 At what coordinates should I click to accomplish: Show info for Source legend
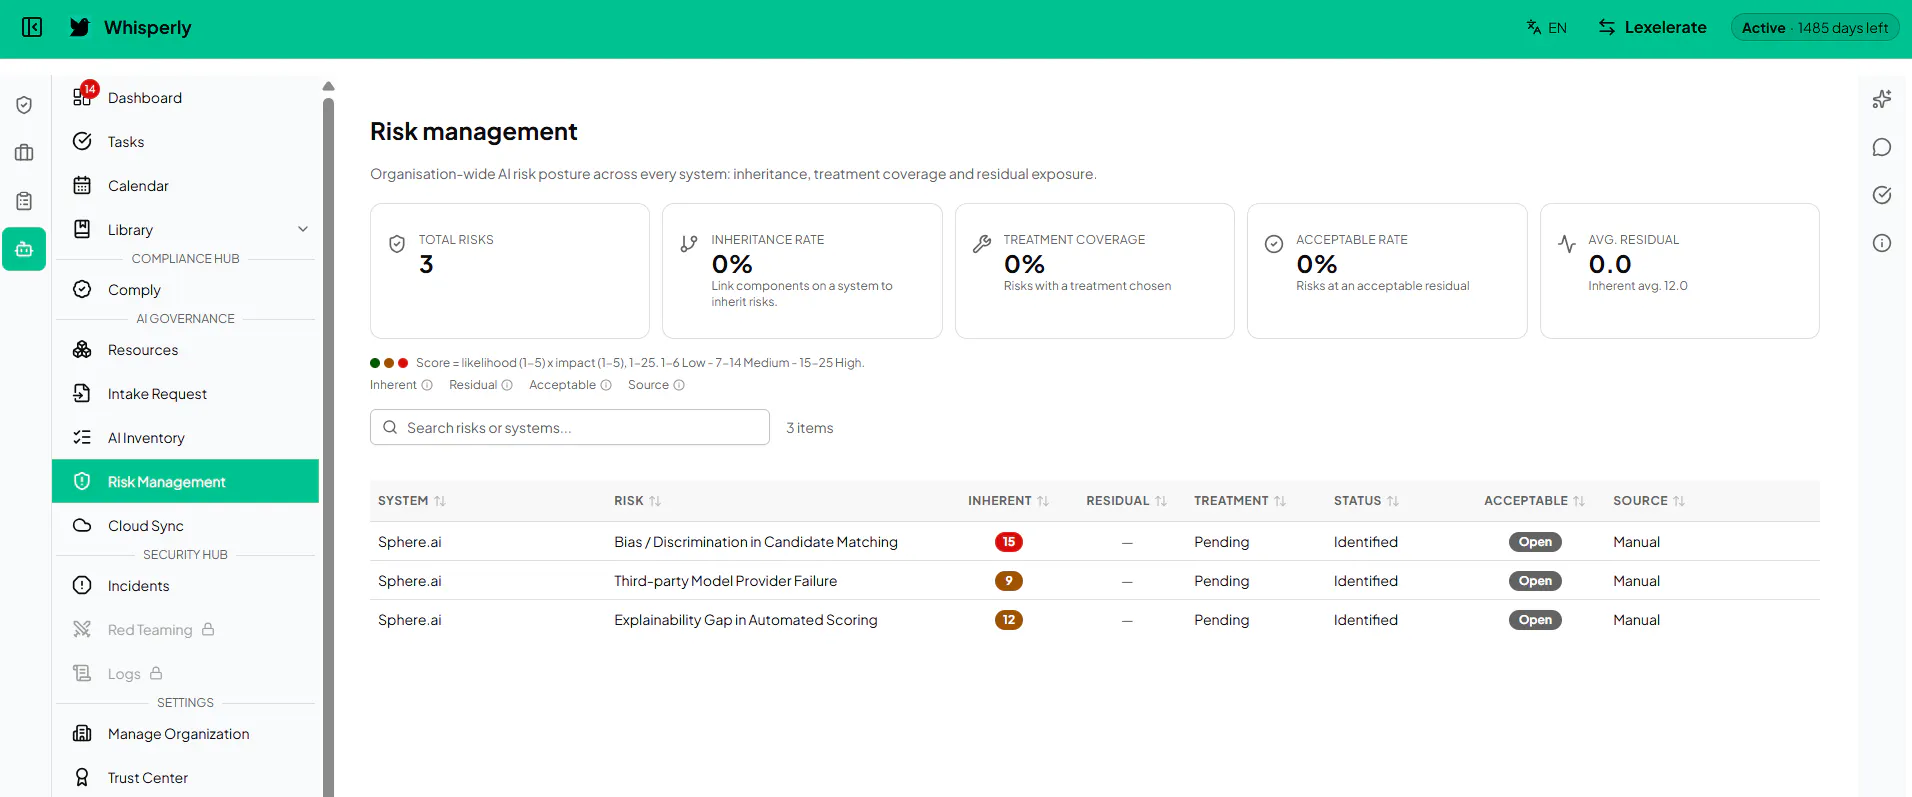679,385
